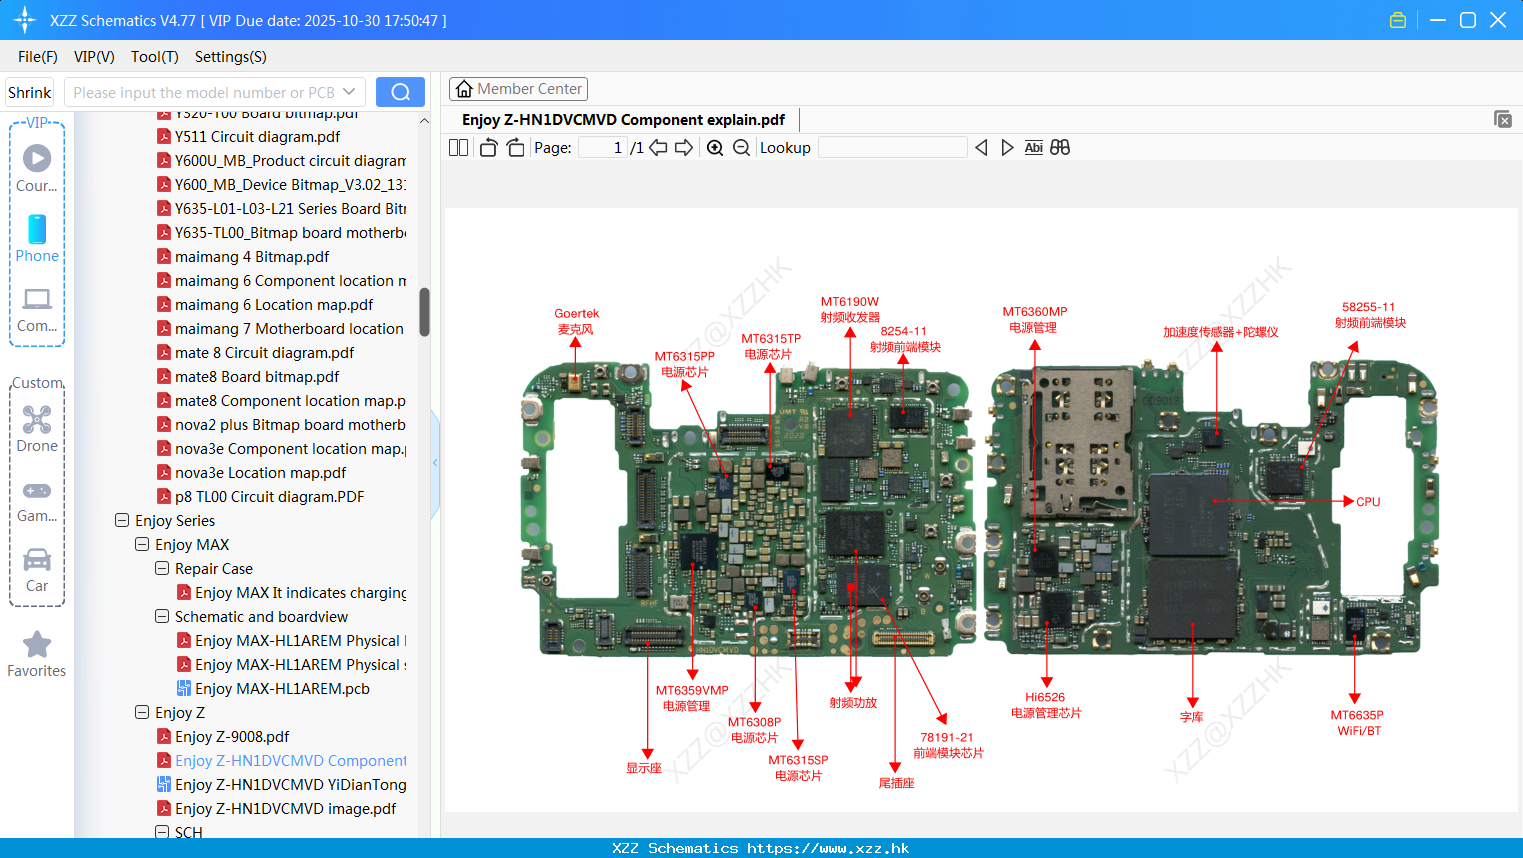Viewport: 1523px width, 858px height.
Task: Open the Settings menu
Action: (x=231, y=57)
